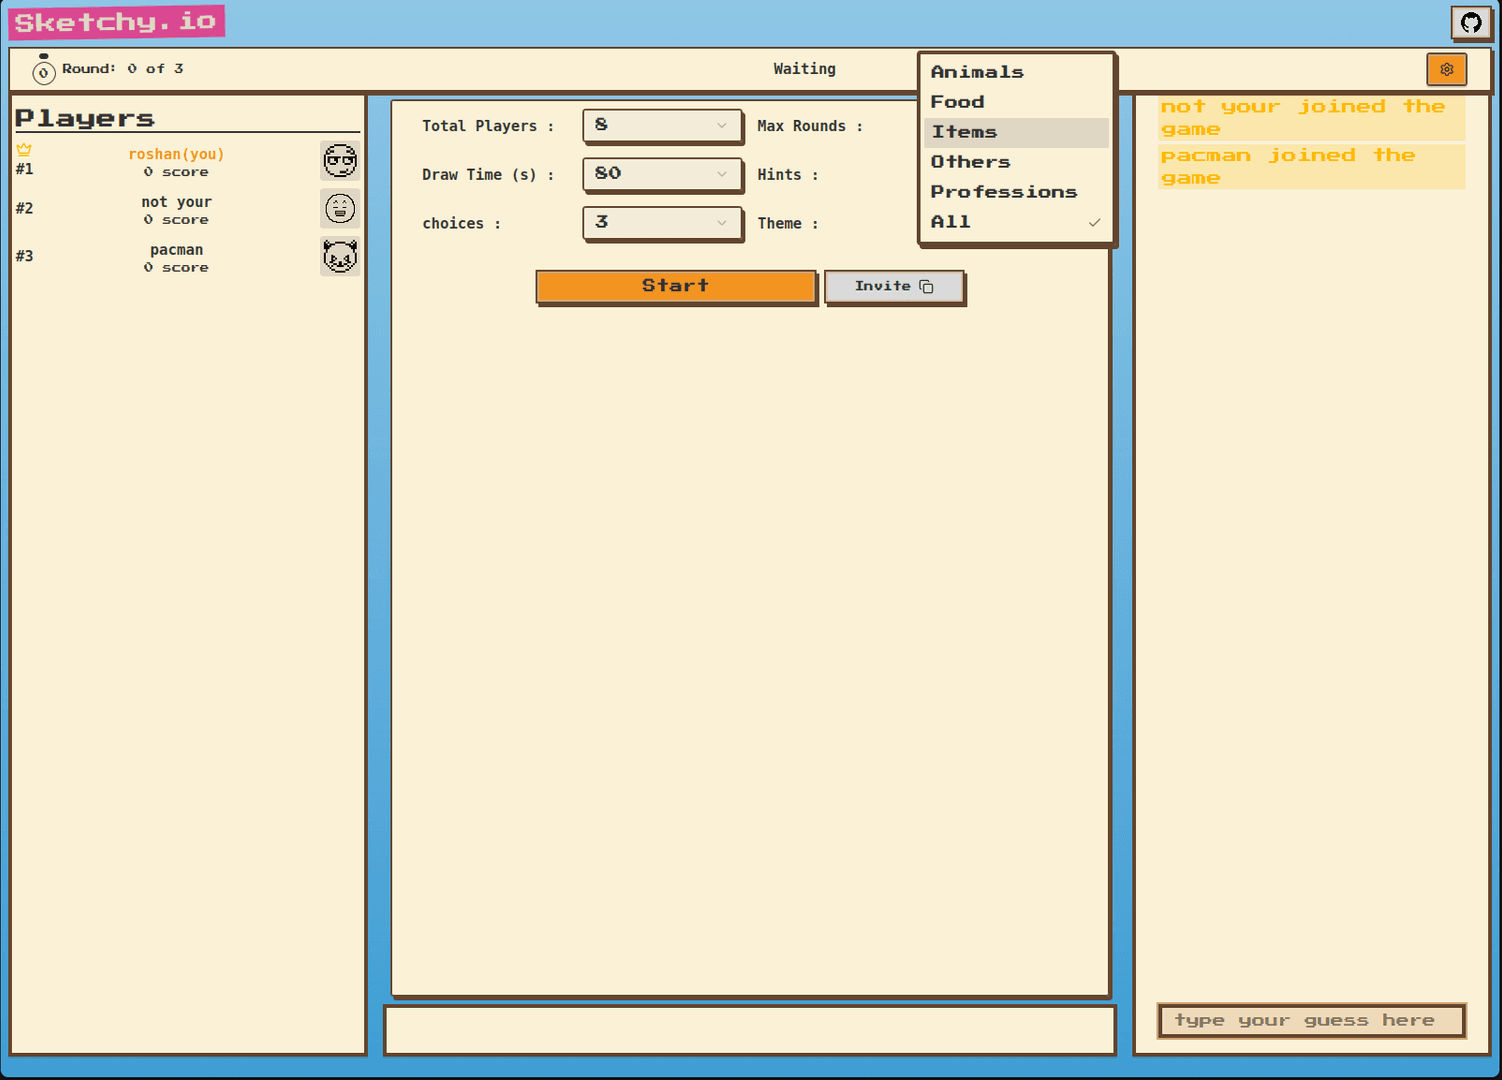Screen dimensions: 1502x1080
Task: Click the host crown icon above #1
Action: (24, 150)
